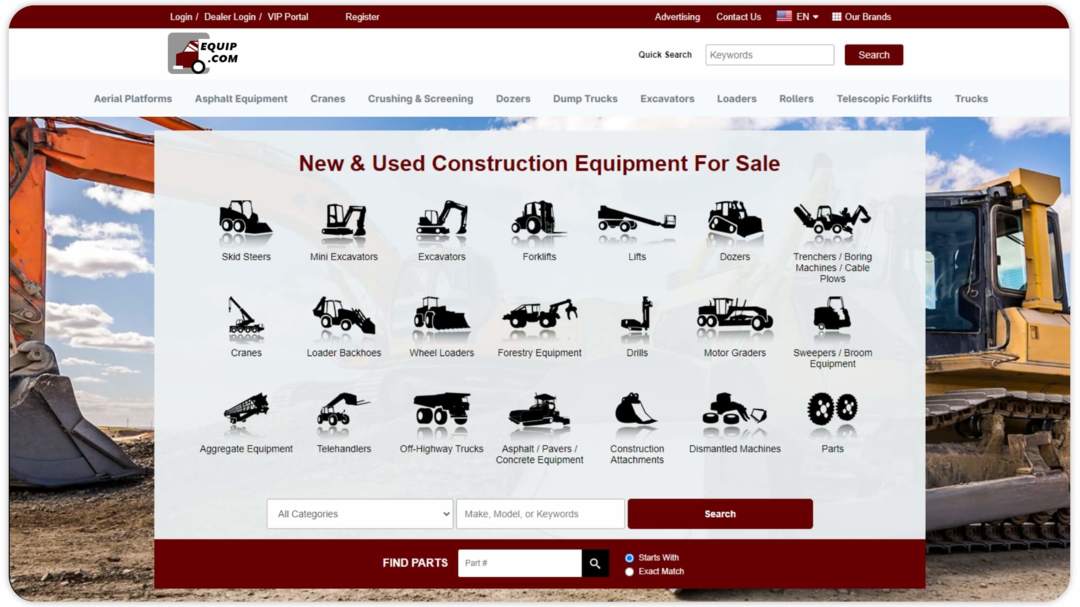Viewport: 1080px width, 607px height.
Task: Open the Loaders nav item
Action: tap(736, 99)
